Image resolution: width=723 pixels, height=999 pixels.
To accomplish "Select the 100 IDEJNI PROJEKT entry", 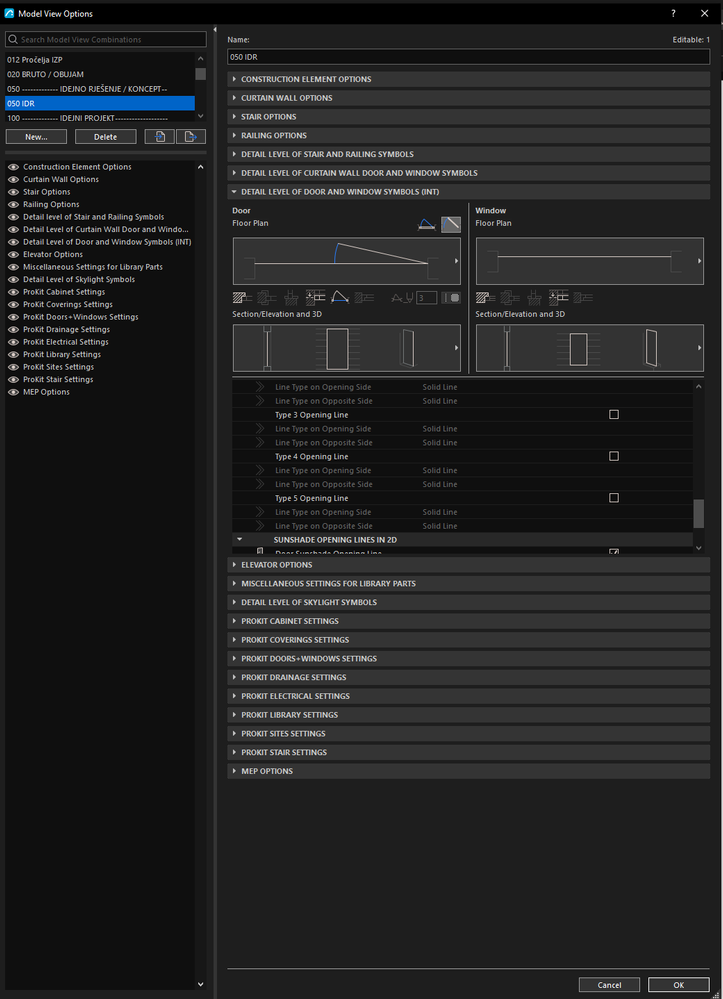I will click(x=99, y=118).
